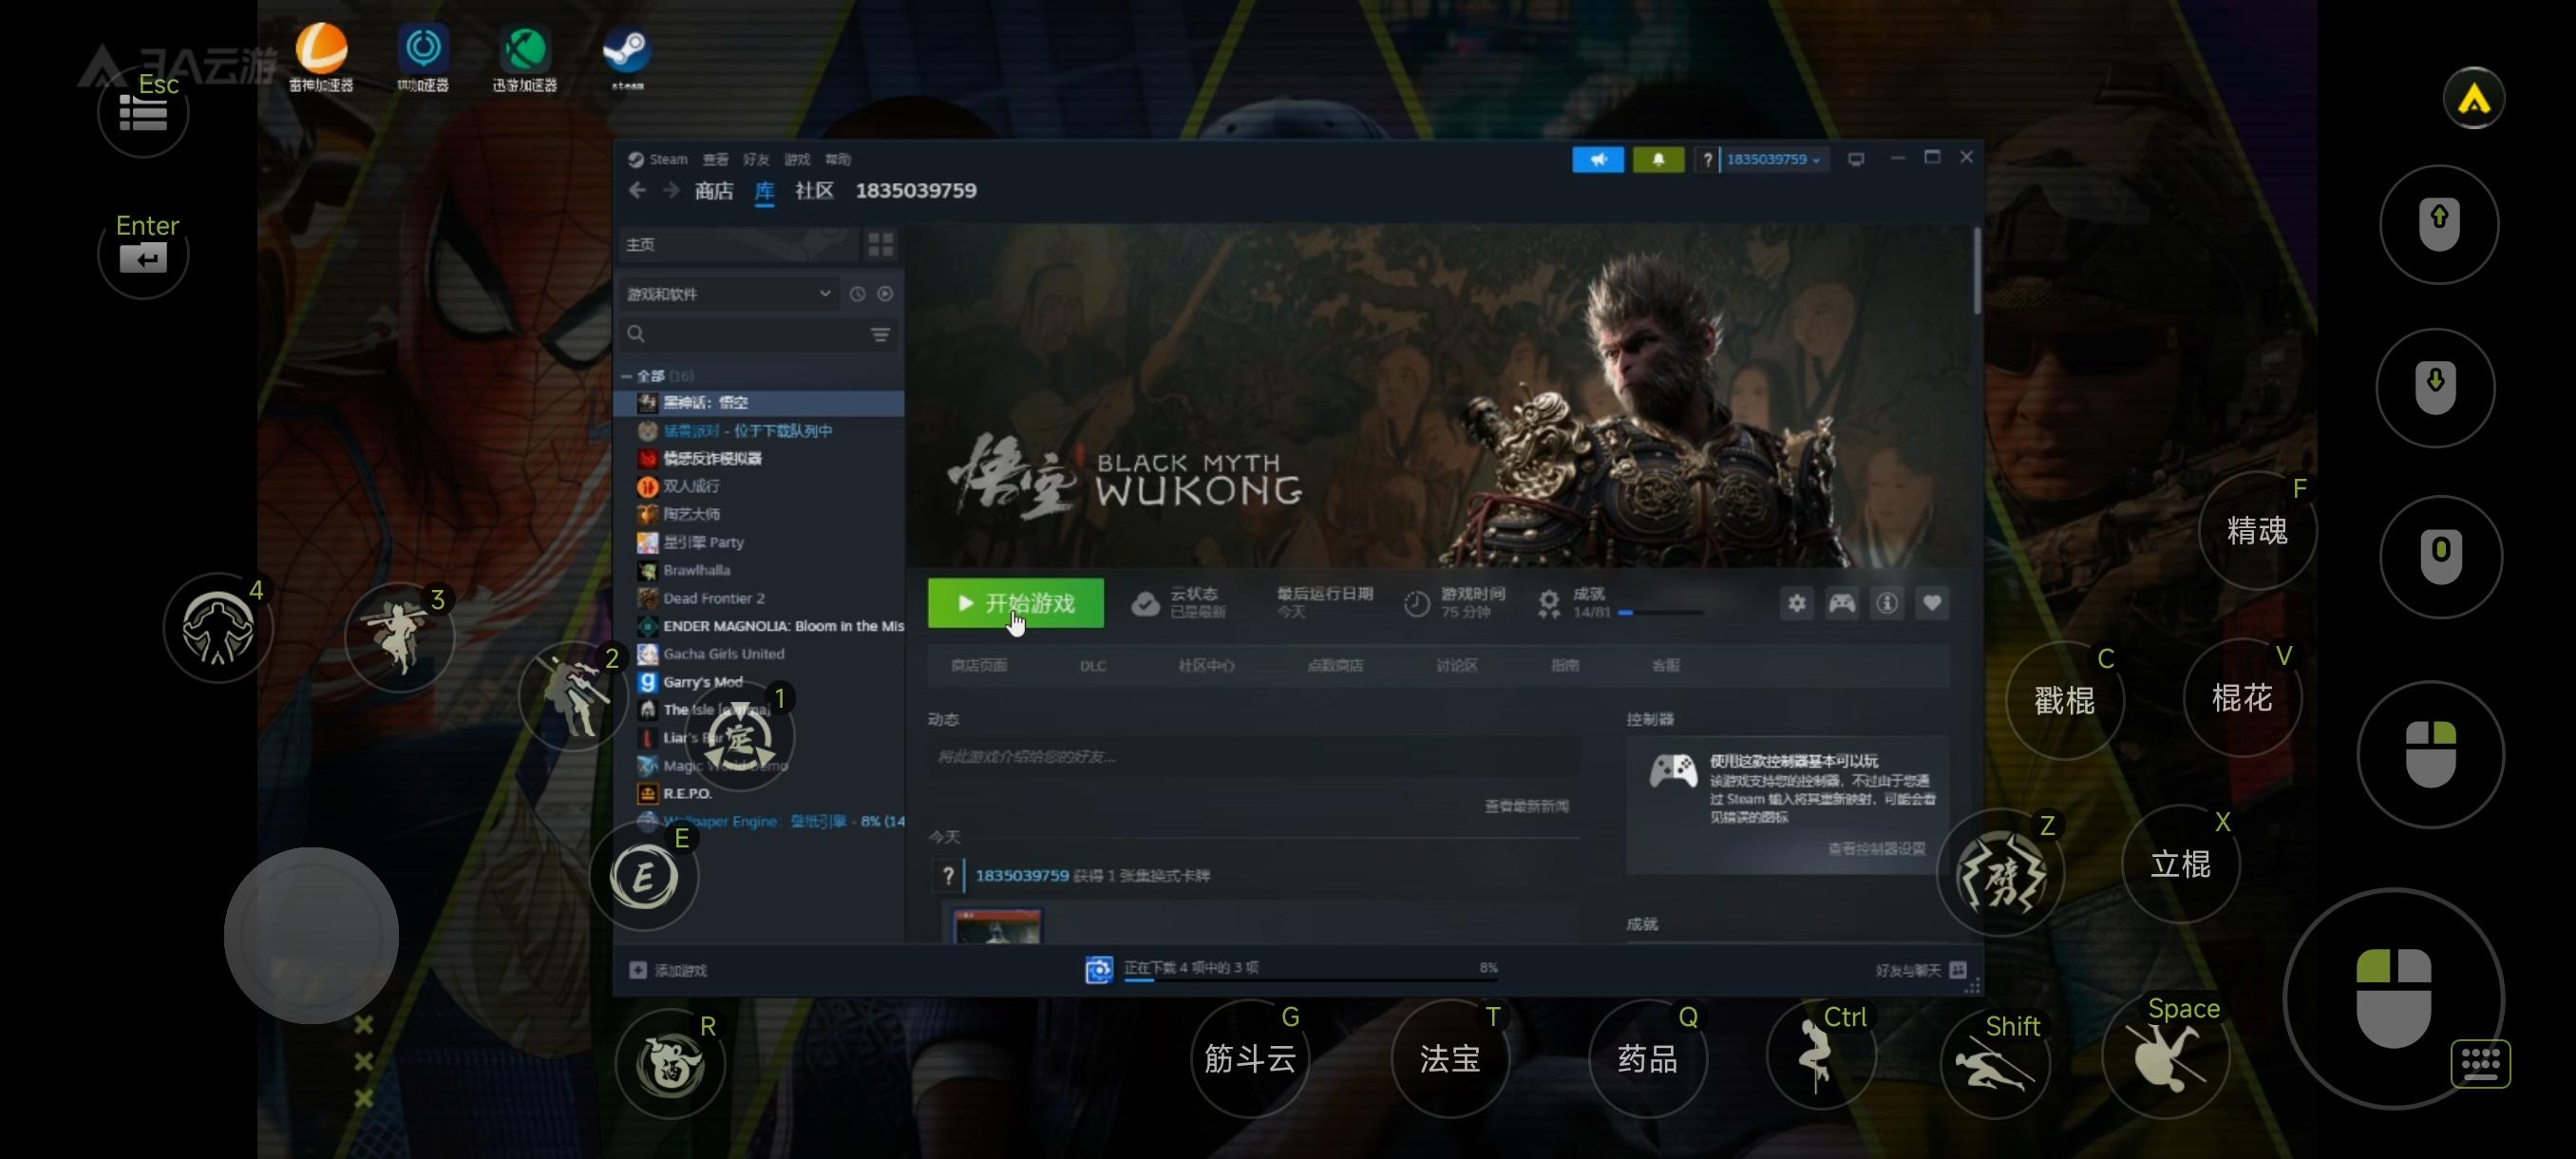This screenshot has height=1159, width=2576.
Task: Open the 迅游加速器 desktop icon
Action: click(x=525, y=57)
